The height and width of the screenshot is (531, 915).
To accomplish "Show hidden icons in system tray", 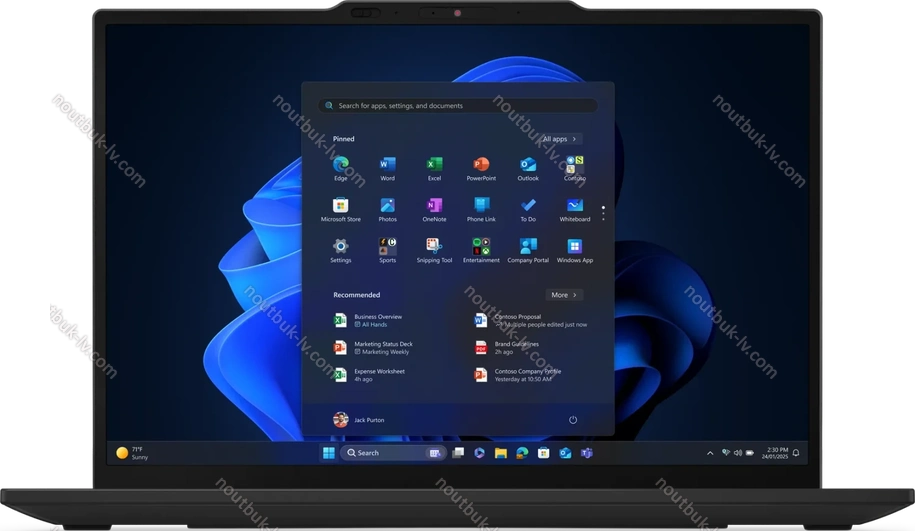I will tap(710, 453).
